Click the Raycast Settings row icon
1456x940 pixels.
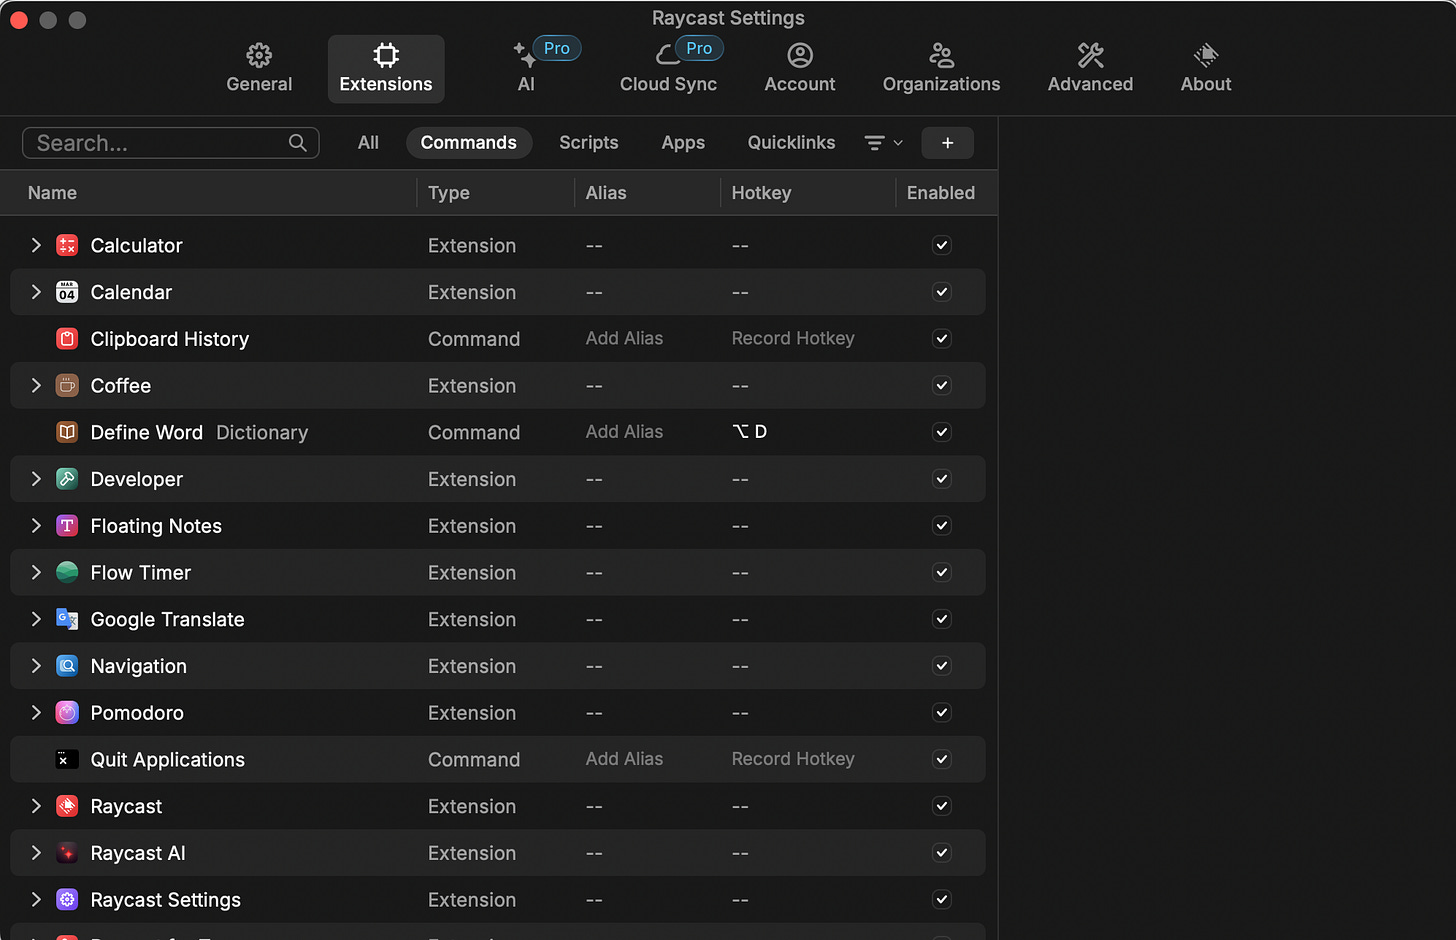67,899
